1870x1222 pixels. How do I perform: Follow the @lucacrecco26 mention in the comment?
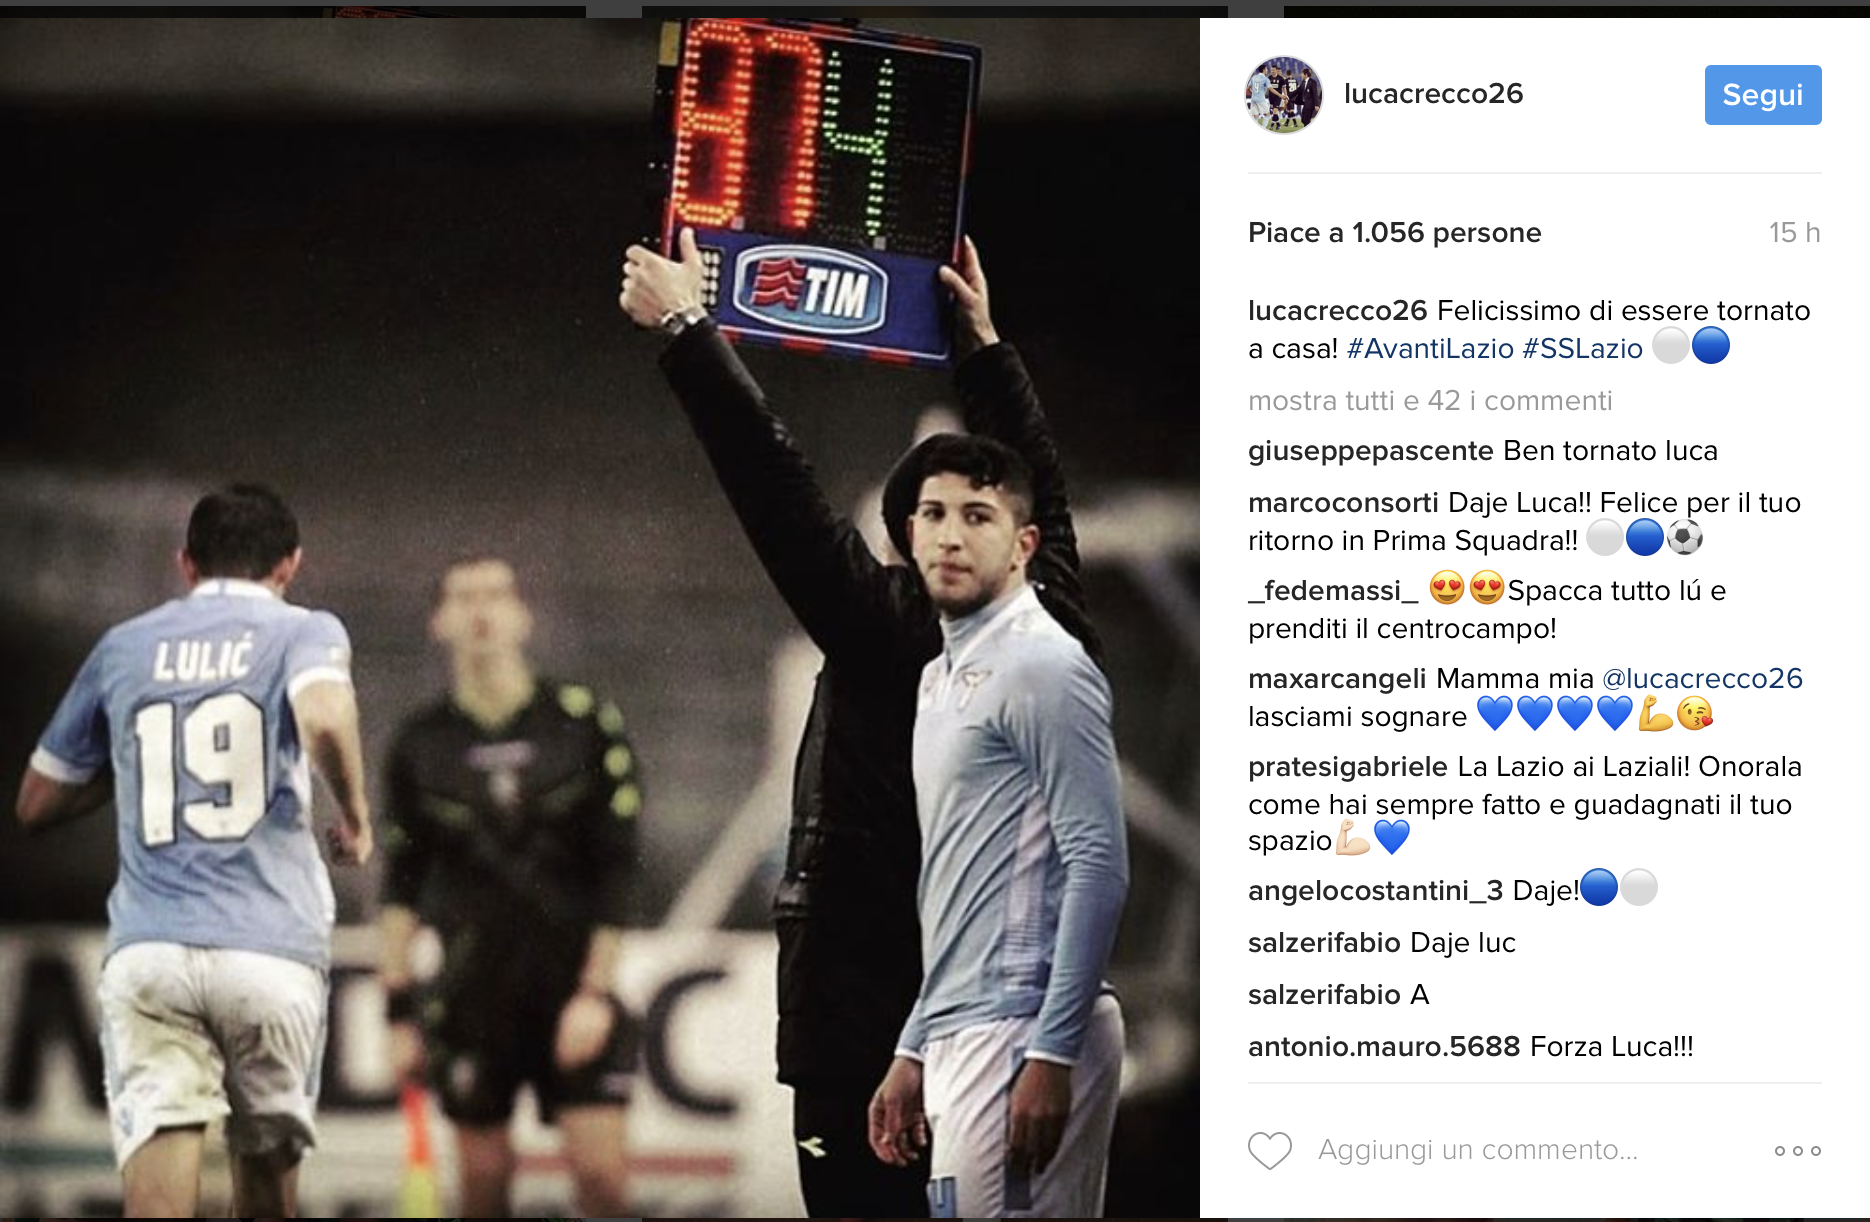click(1702, 678)
